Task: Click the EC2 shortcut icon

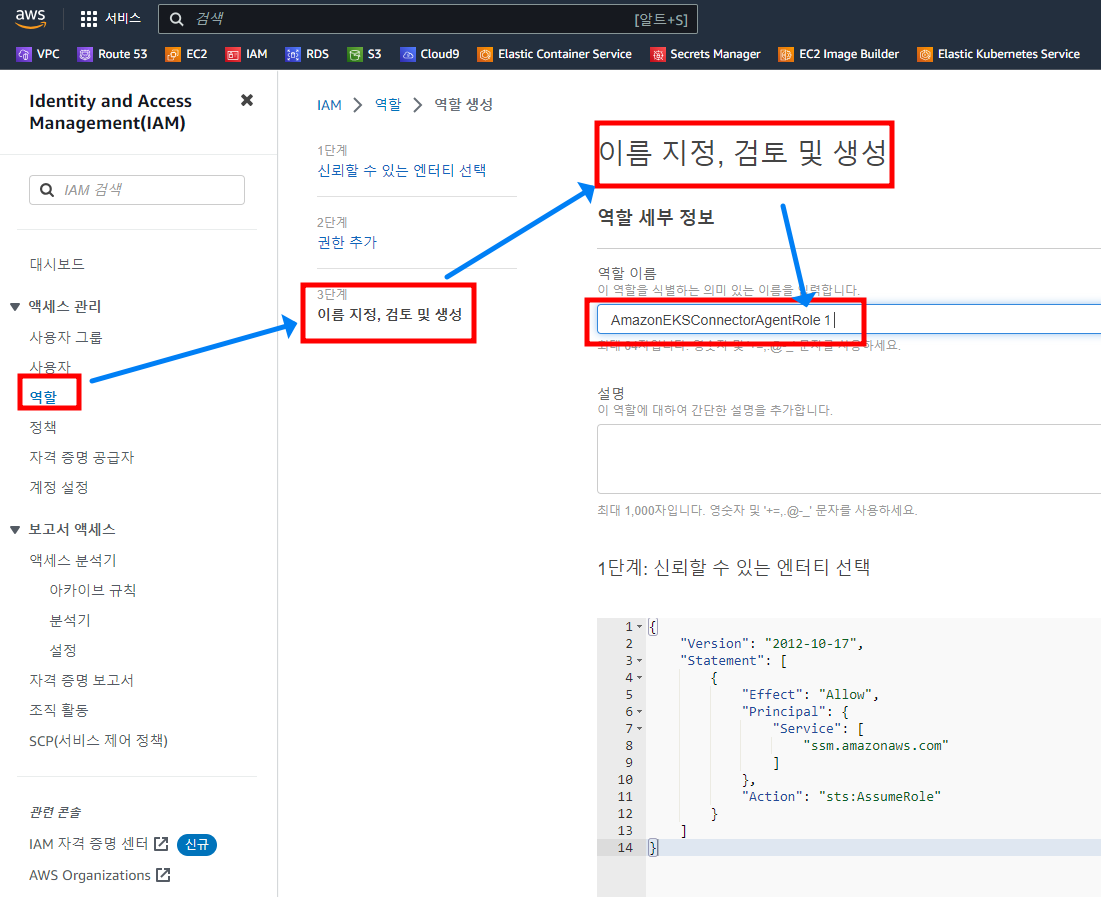Action: [173, 54]
